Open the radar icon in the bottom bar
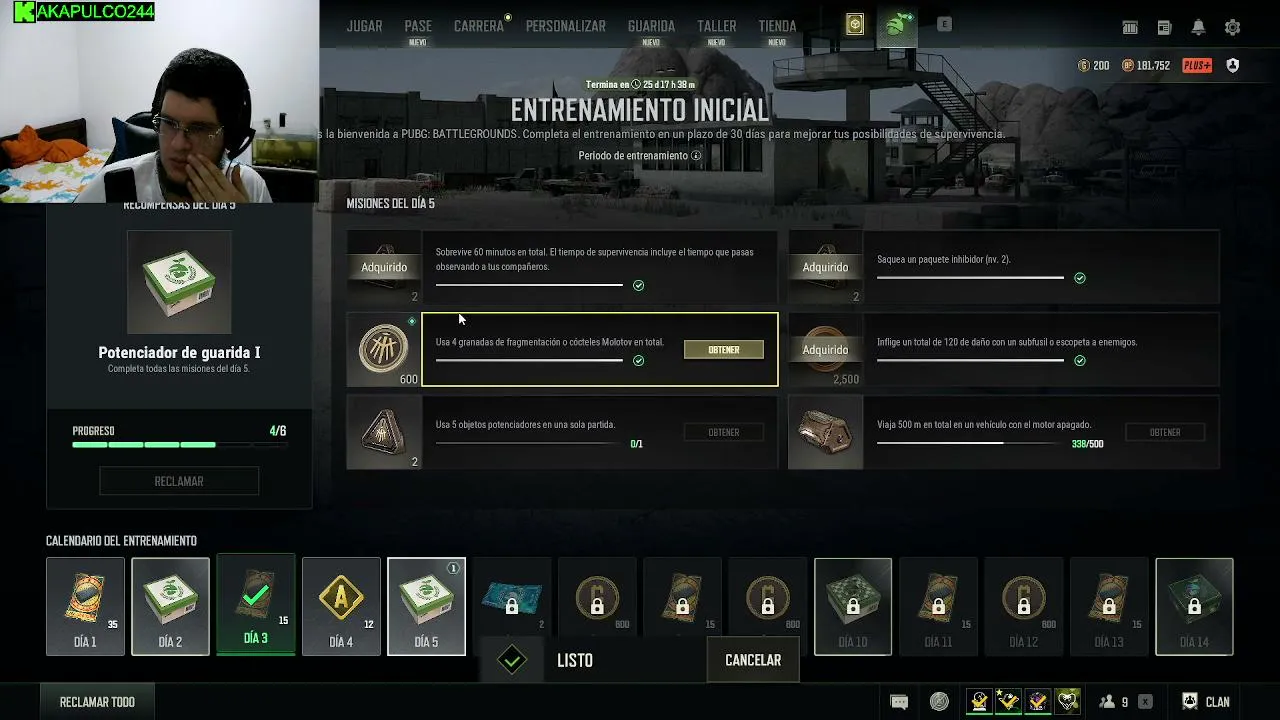 click(x=939, y=702)
